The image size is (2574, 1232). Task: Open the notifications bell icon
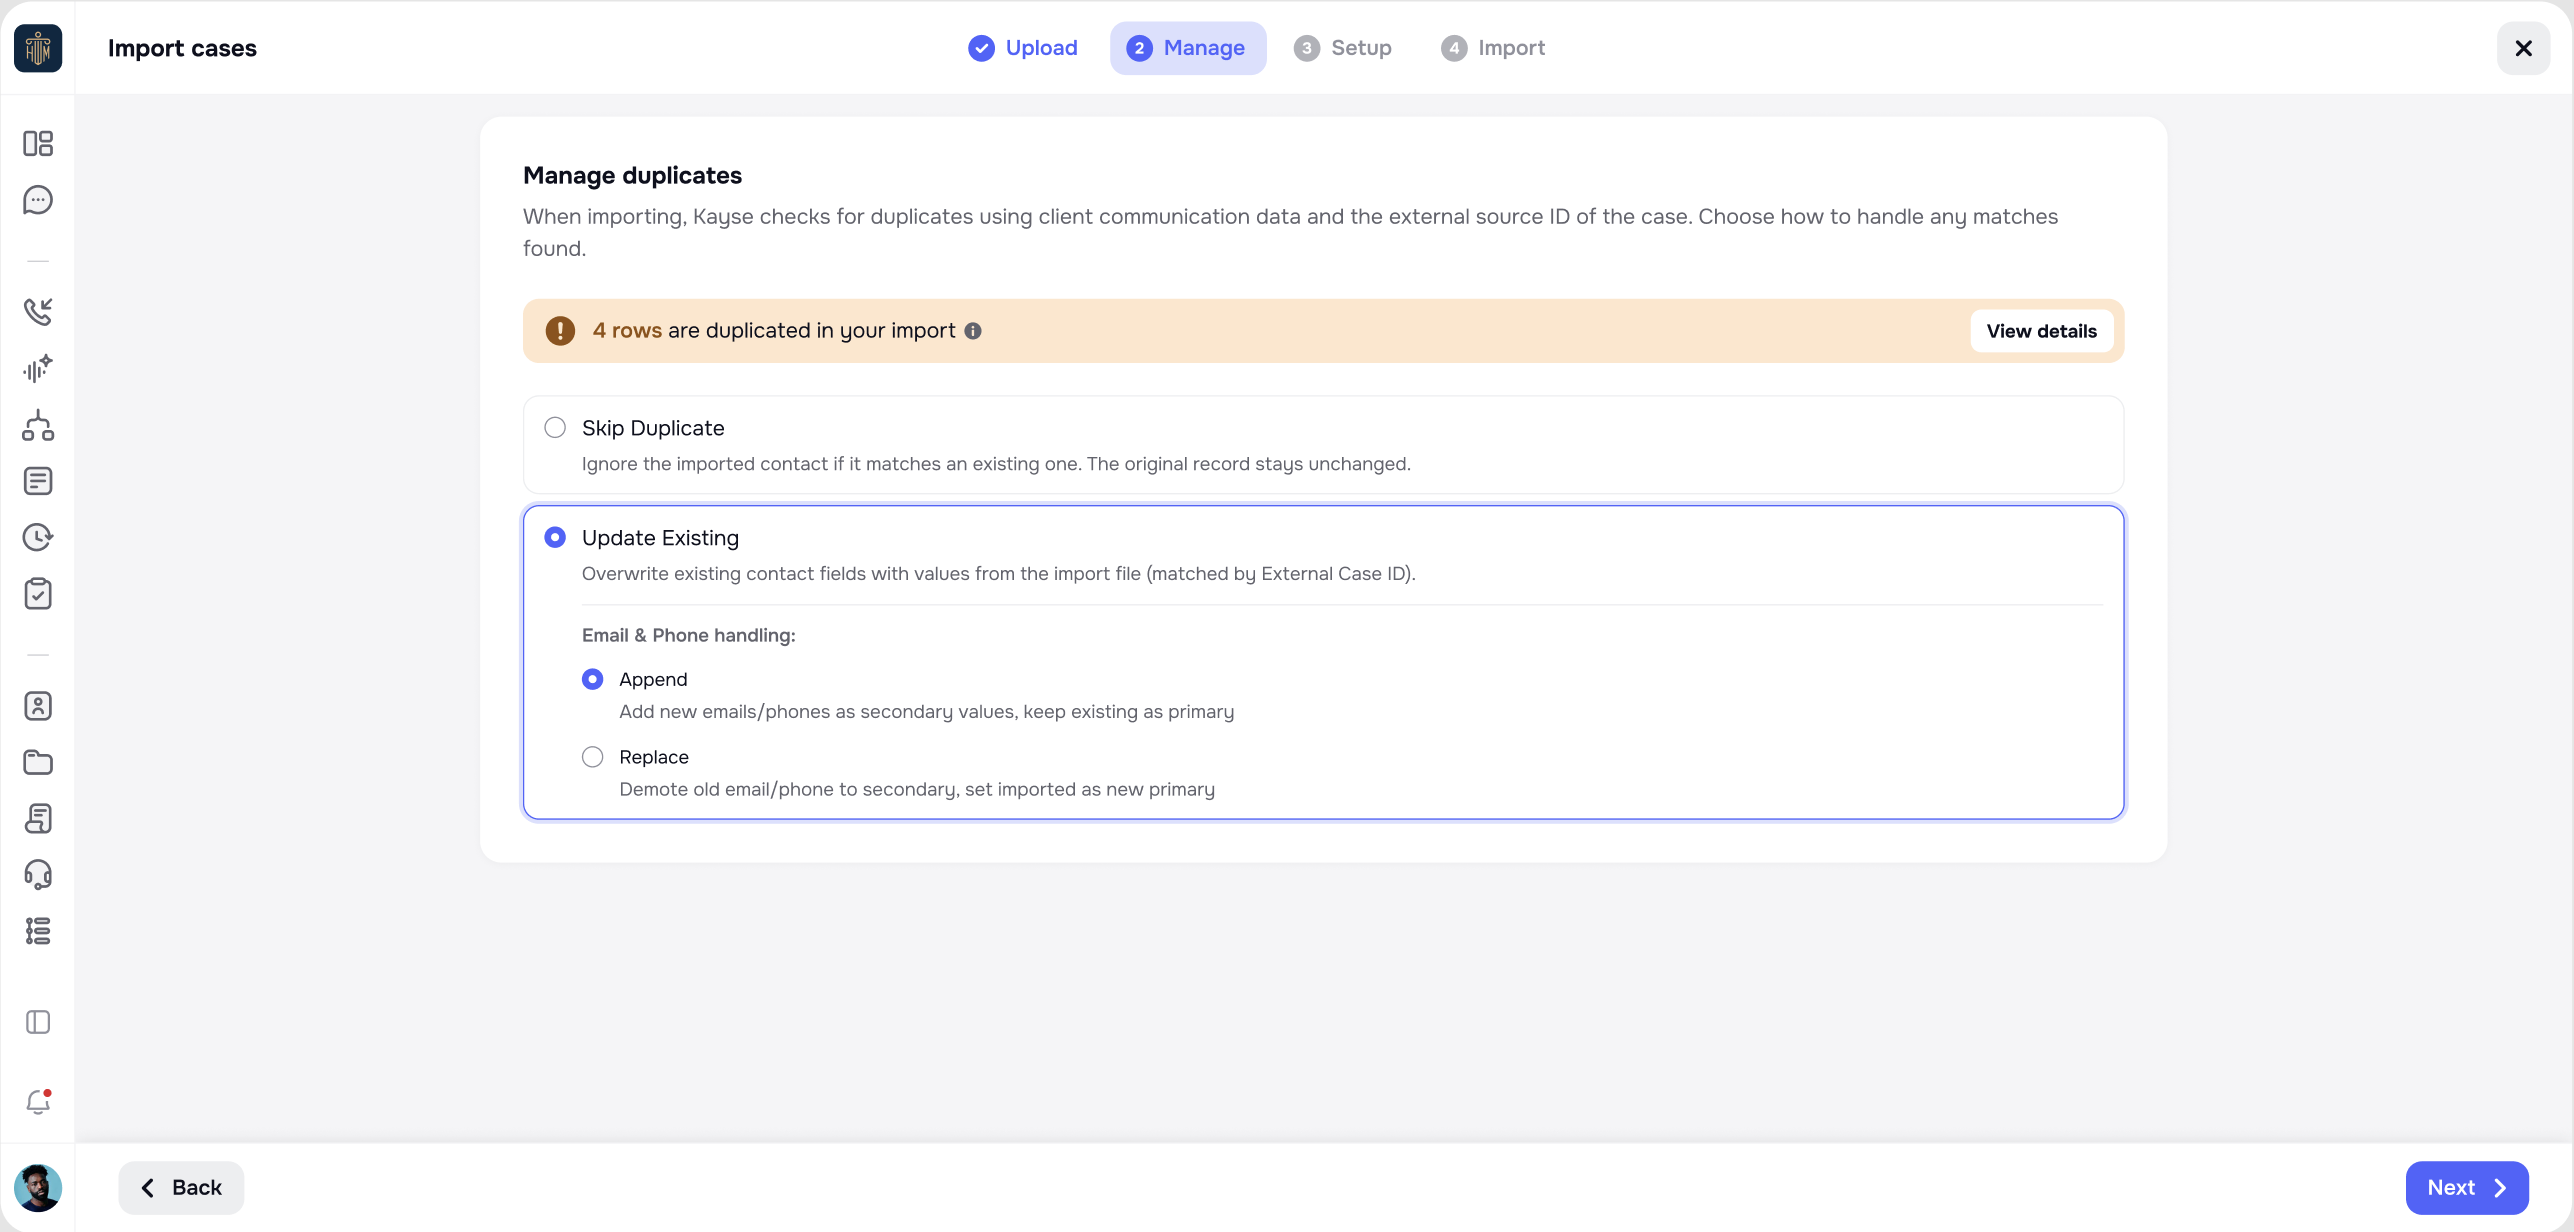pos(38,1102)
